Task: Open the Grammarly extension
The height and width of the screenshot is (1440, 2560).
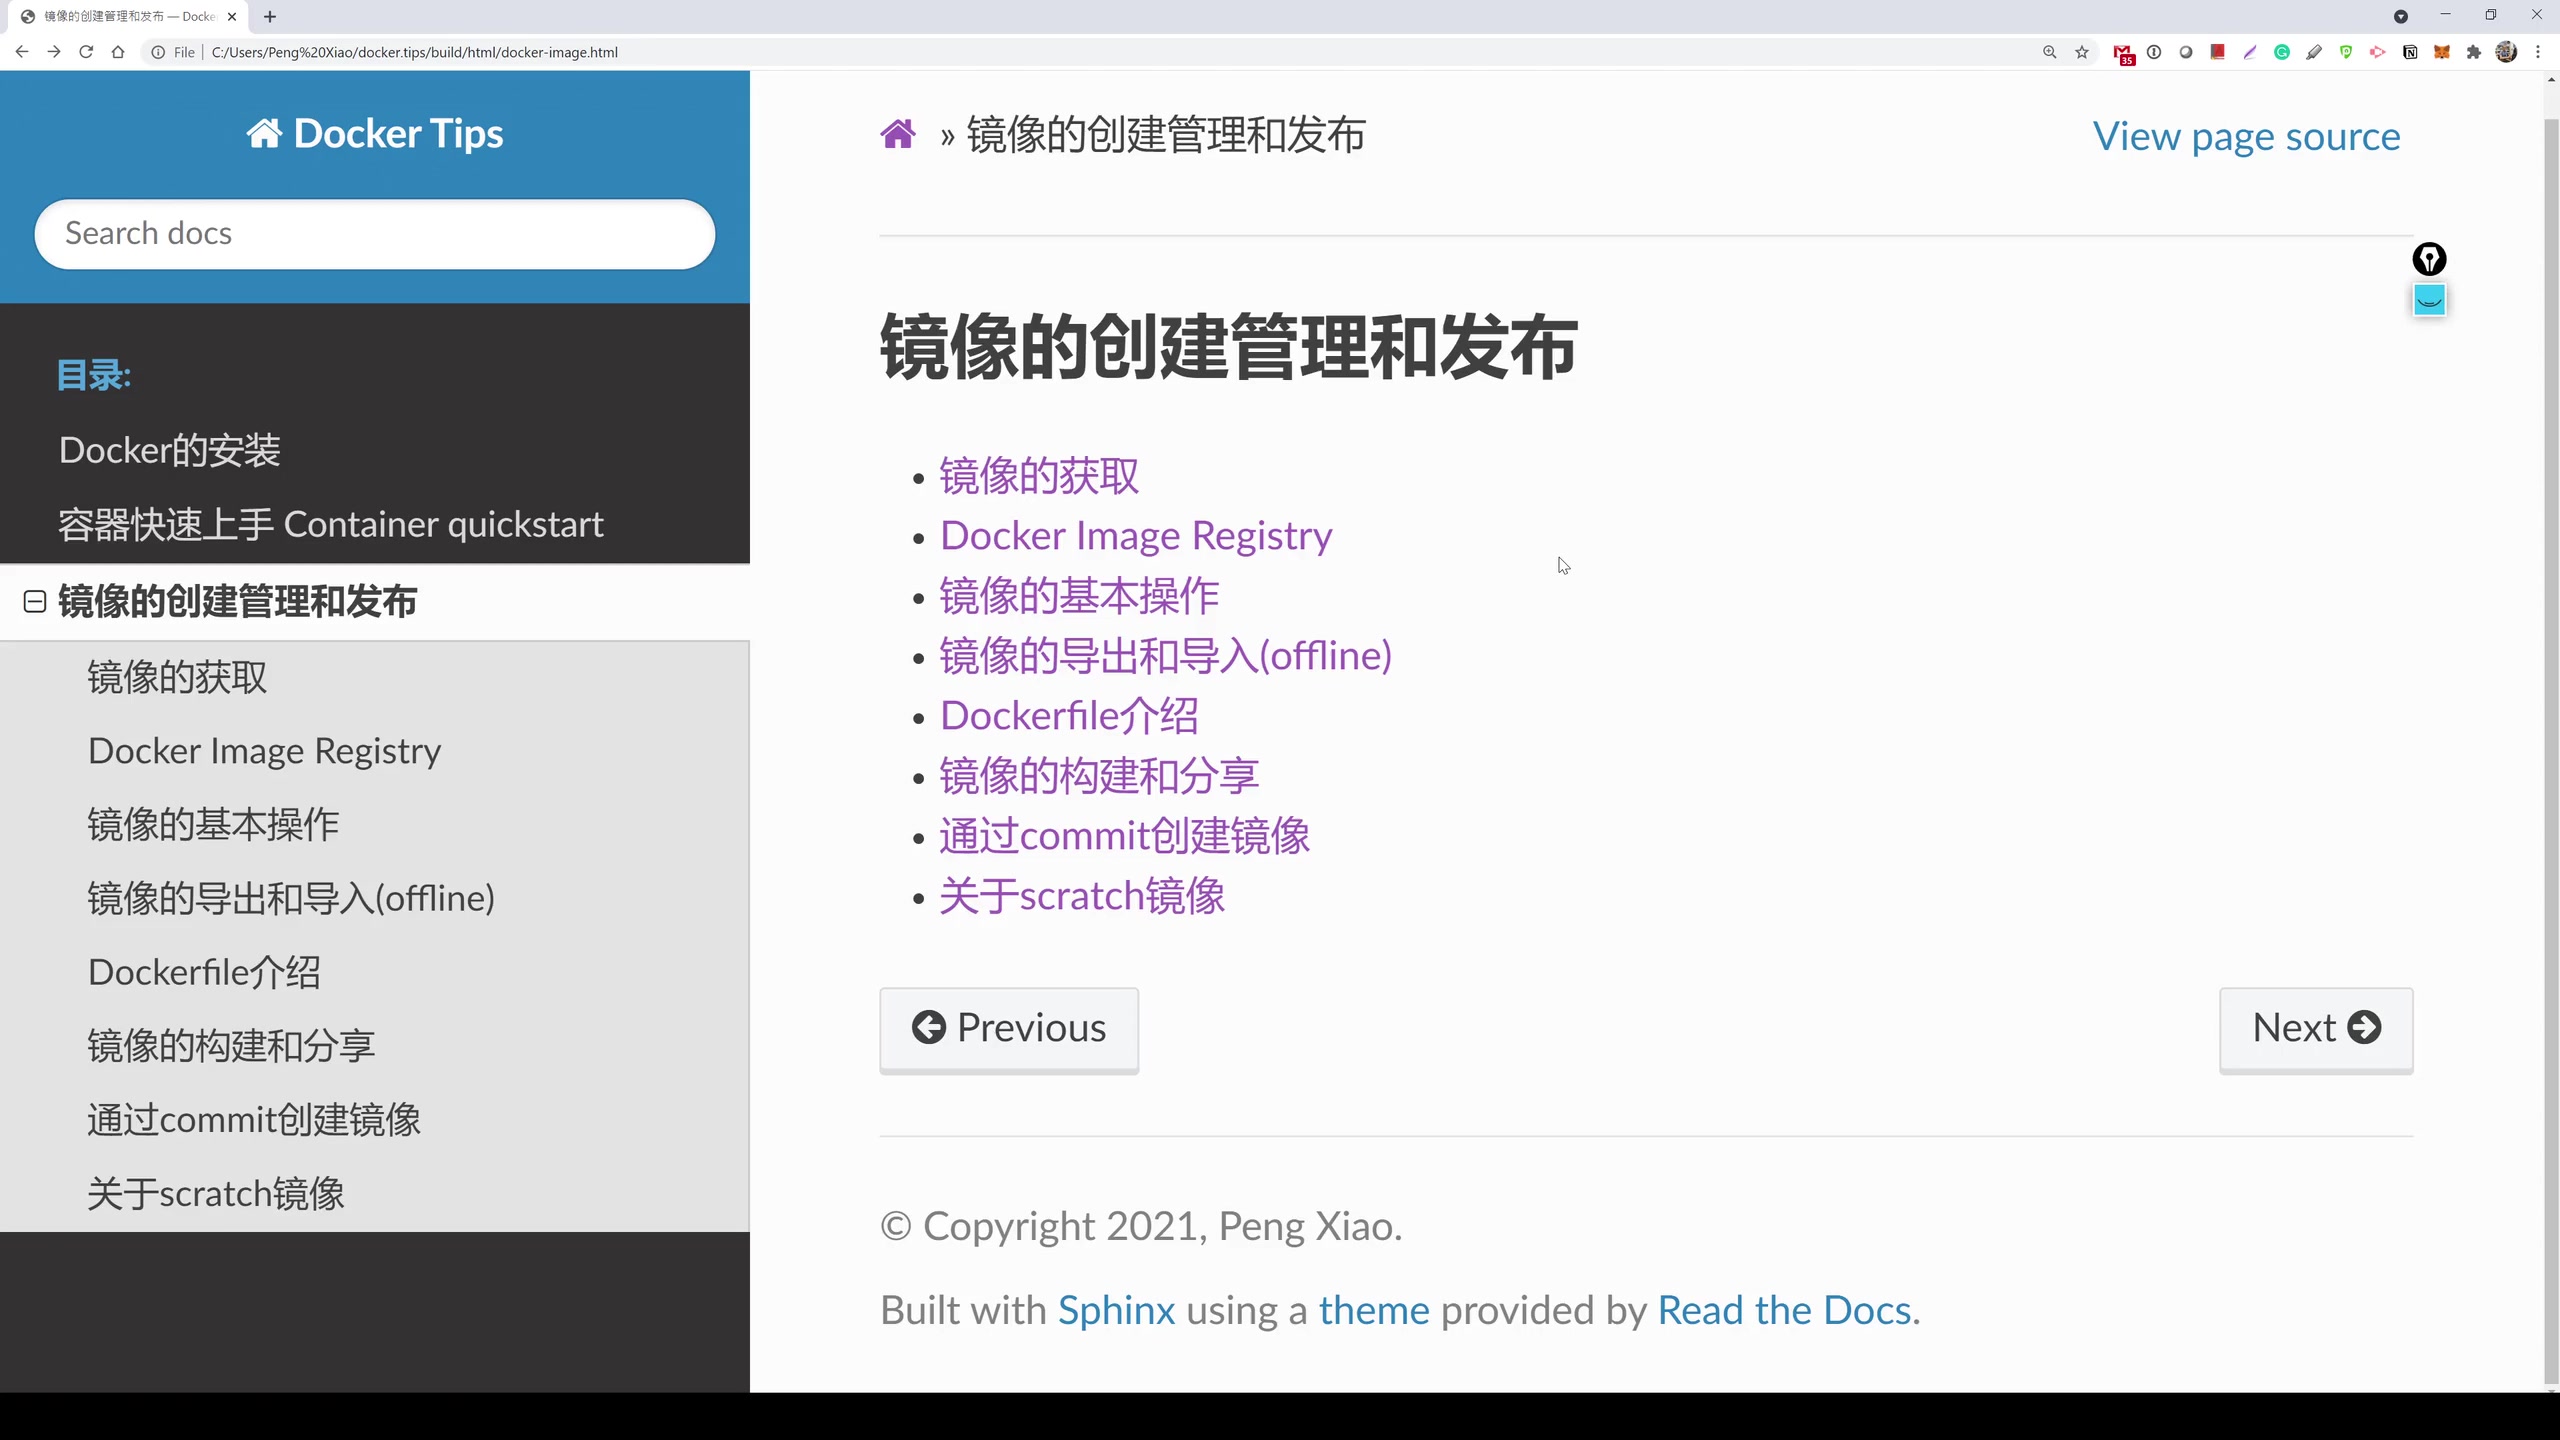Action: pos(2282,53)
